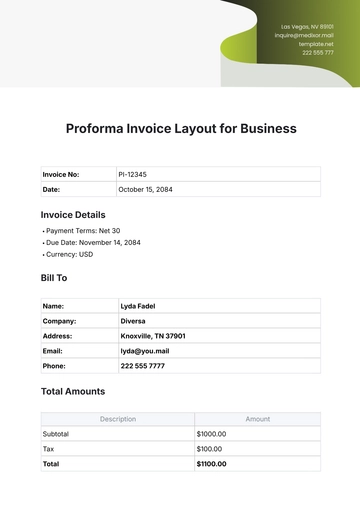Click the 'Bill To' heading
Viewport: 360px width, 509px height.
(x=54, y=278)
